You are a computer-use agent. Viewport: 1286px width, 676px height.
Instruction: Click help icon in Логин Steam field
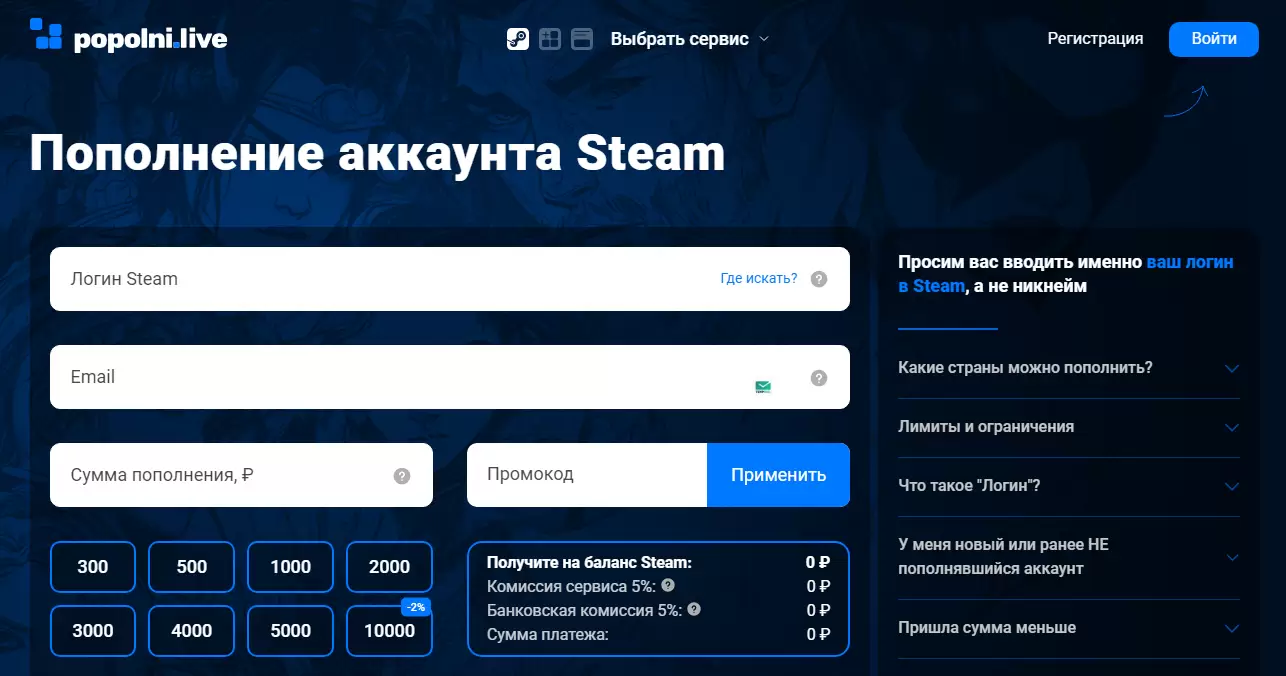tap(819, 279)
